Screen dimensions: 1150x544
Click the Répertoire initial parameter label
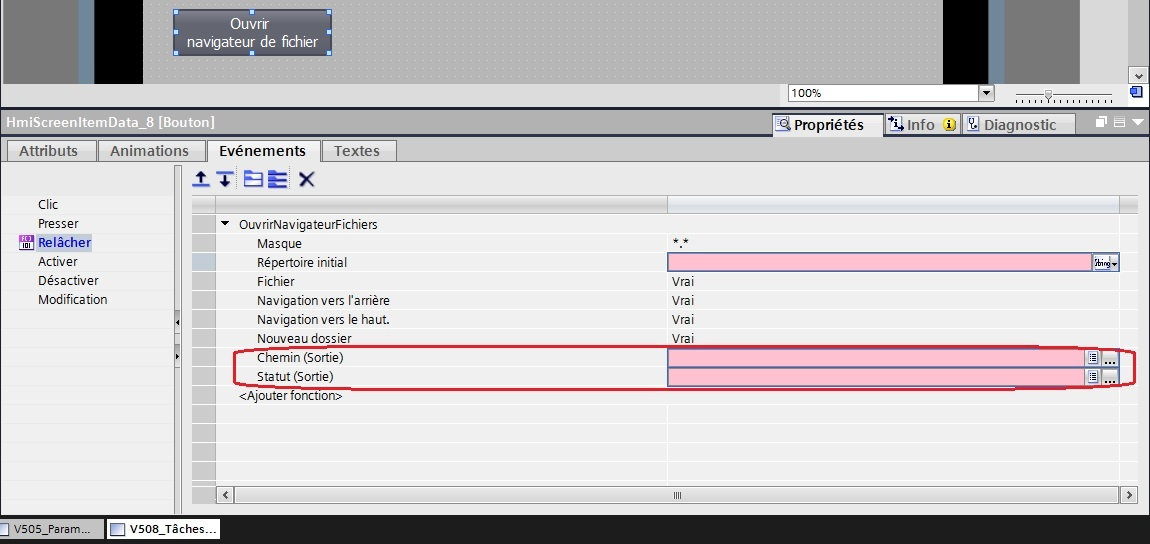(301, 262)
